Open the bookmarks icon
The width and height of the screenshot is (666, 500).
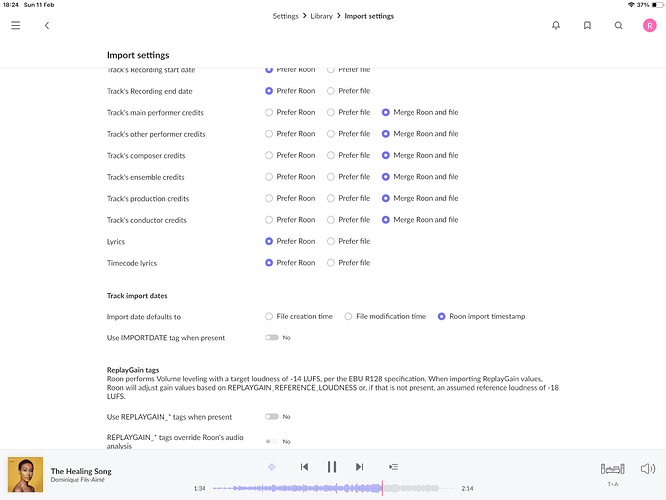(587, 25)
